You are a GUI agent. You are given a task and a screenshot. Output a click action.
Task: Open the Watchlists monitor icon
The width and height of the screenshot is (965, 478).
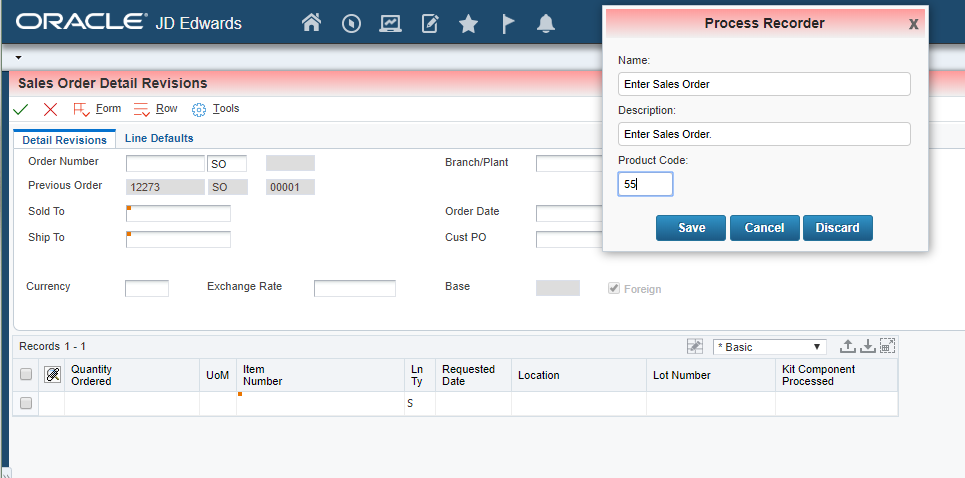tap(390, 24)
